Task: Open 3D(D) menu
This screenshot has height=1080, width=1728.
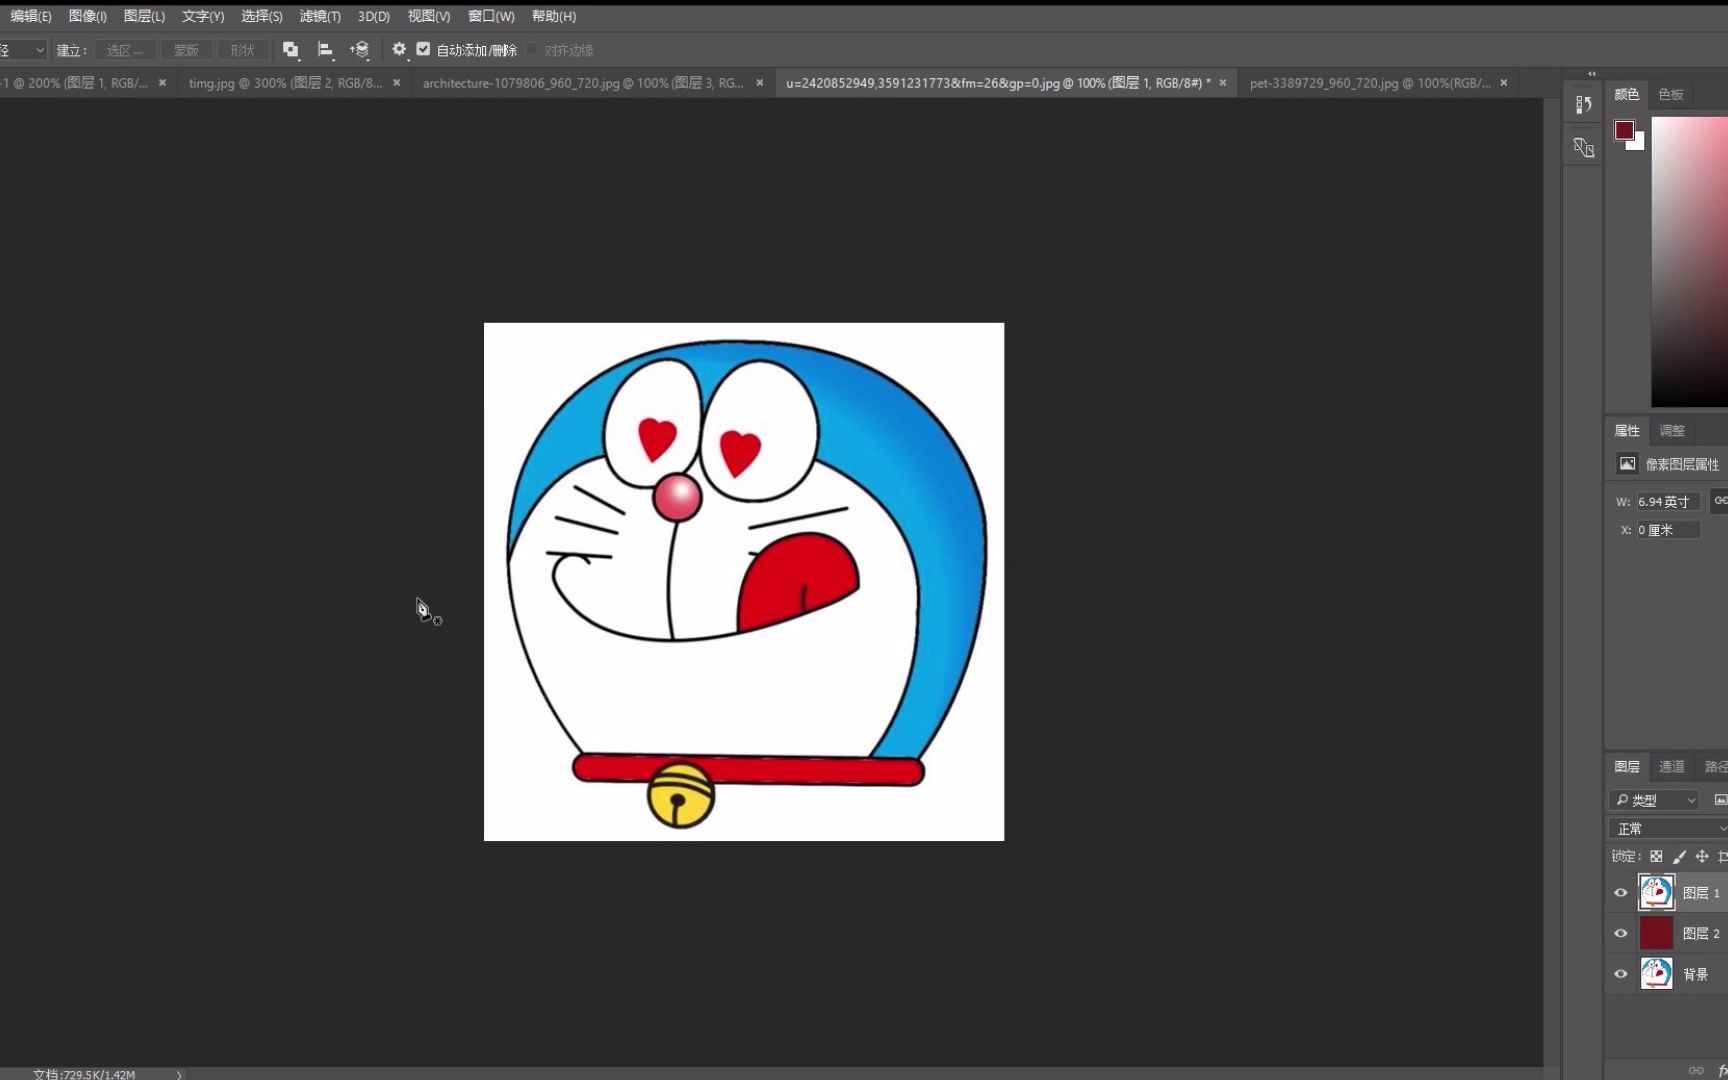Action: (374, 16)
